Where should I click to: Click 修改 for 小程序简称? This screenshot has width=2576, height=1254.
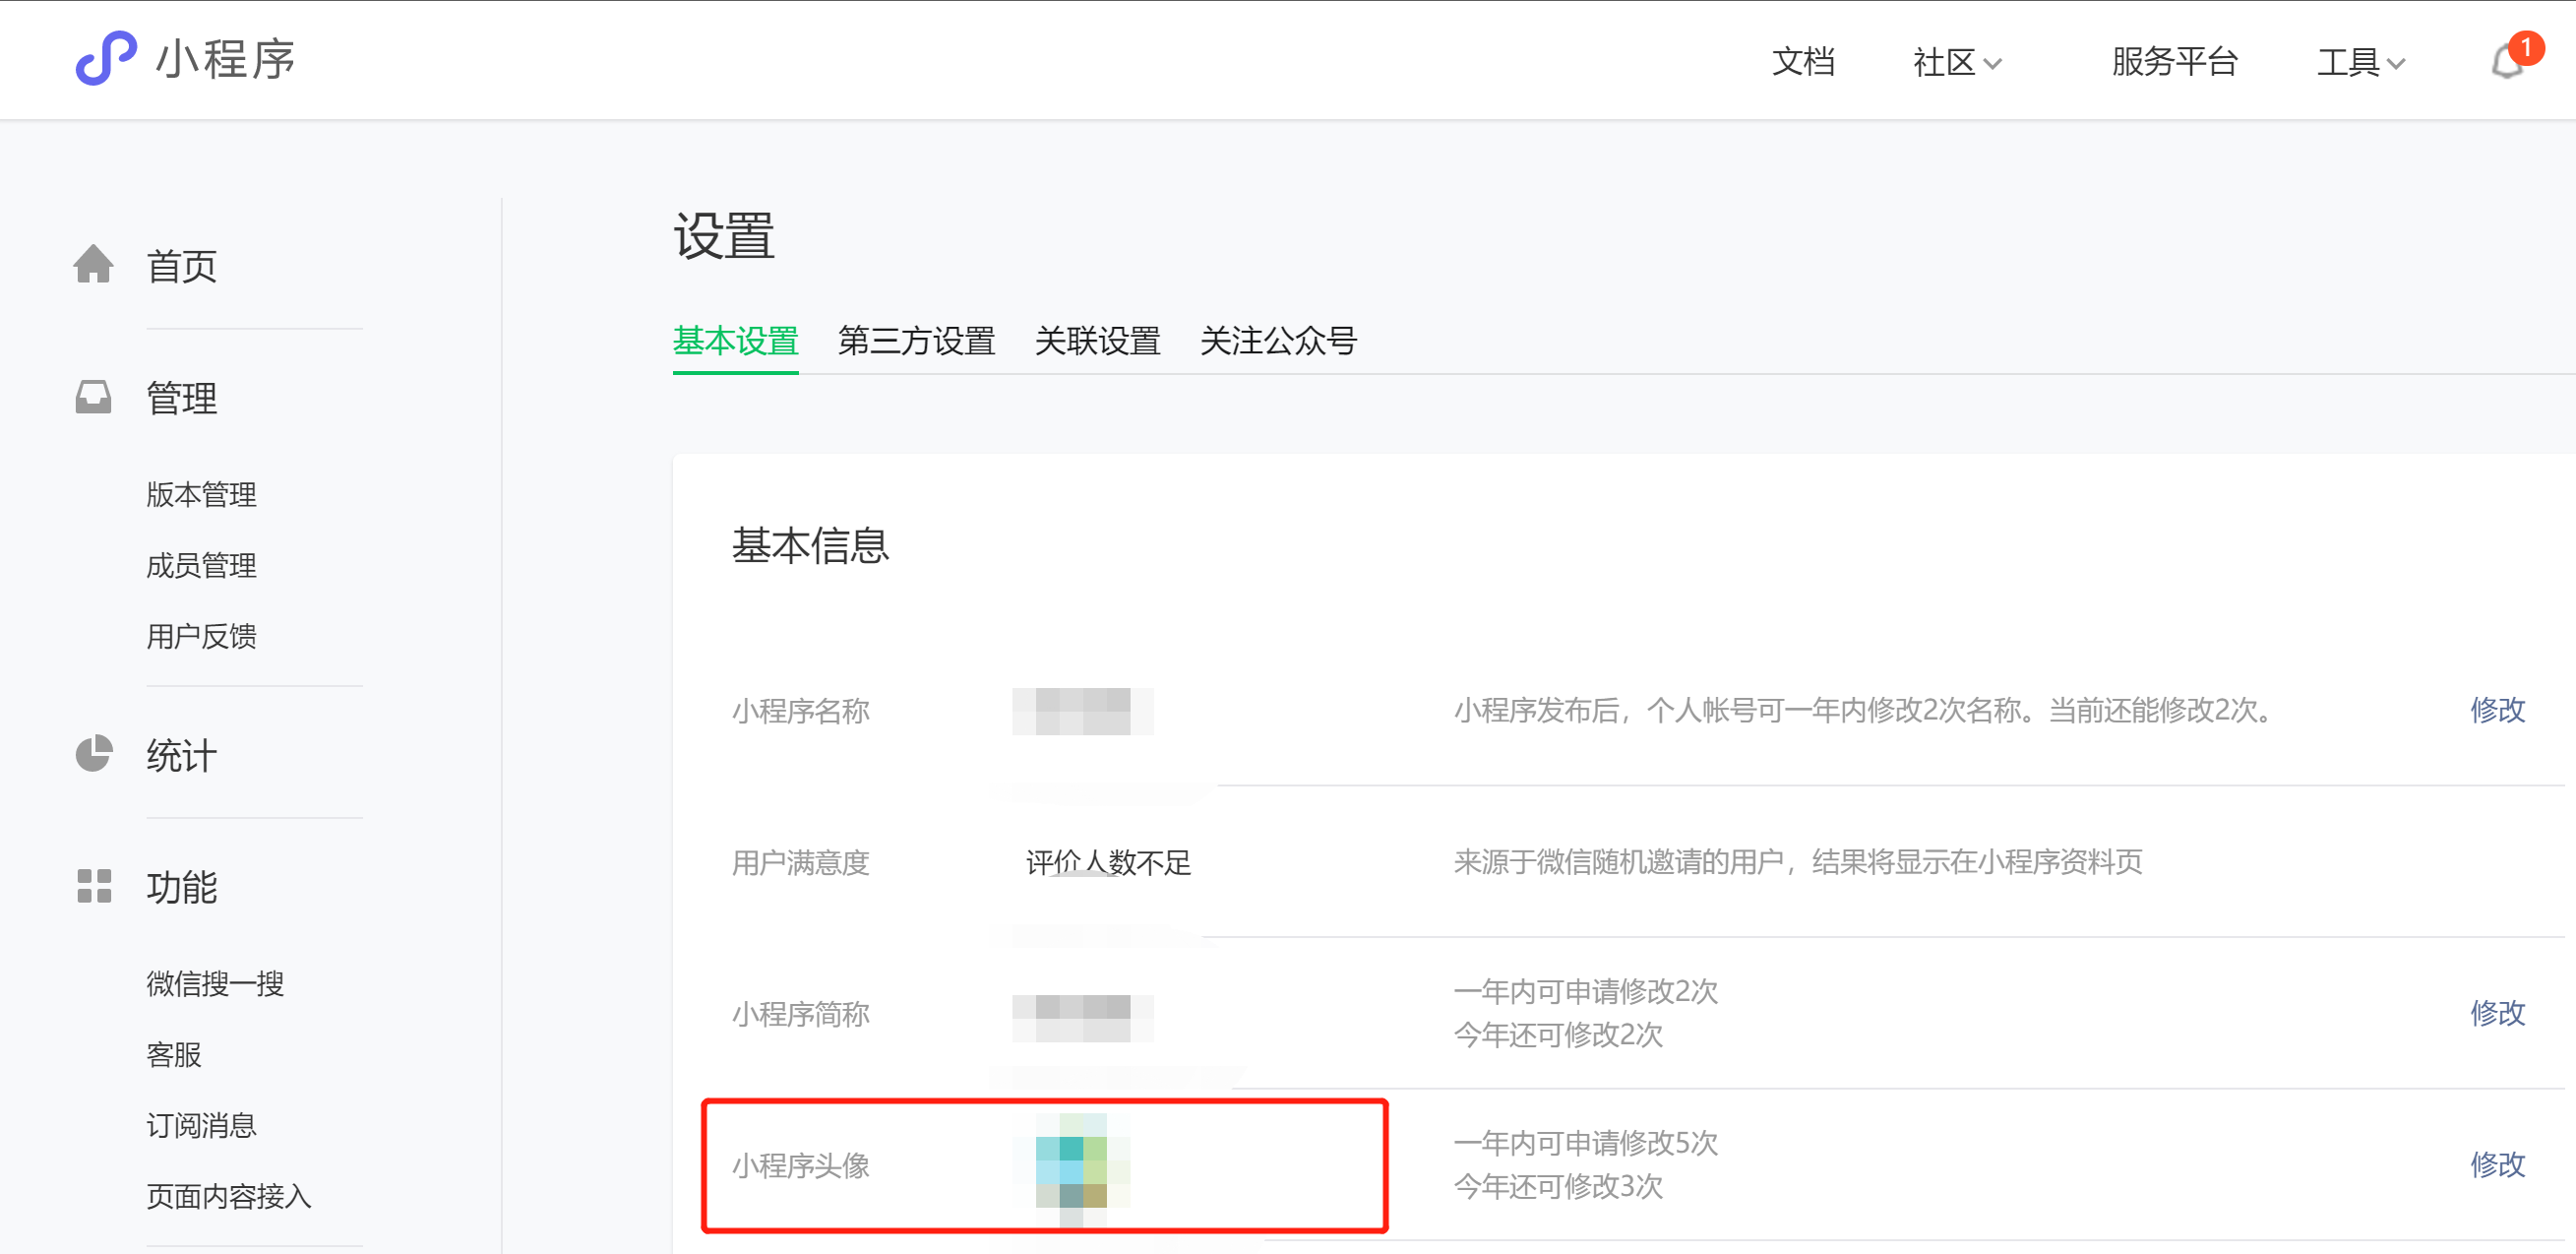2497,1013
